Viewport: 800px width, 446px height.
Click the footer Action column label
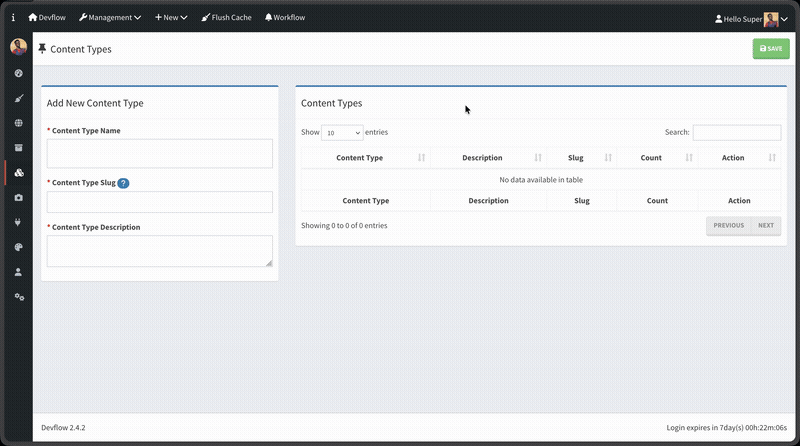tap(739, 201)
